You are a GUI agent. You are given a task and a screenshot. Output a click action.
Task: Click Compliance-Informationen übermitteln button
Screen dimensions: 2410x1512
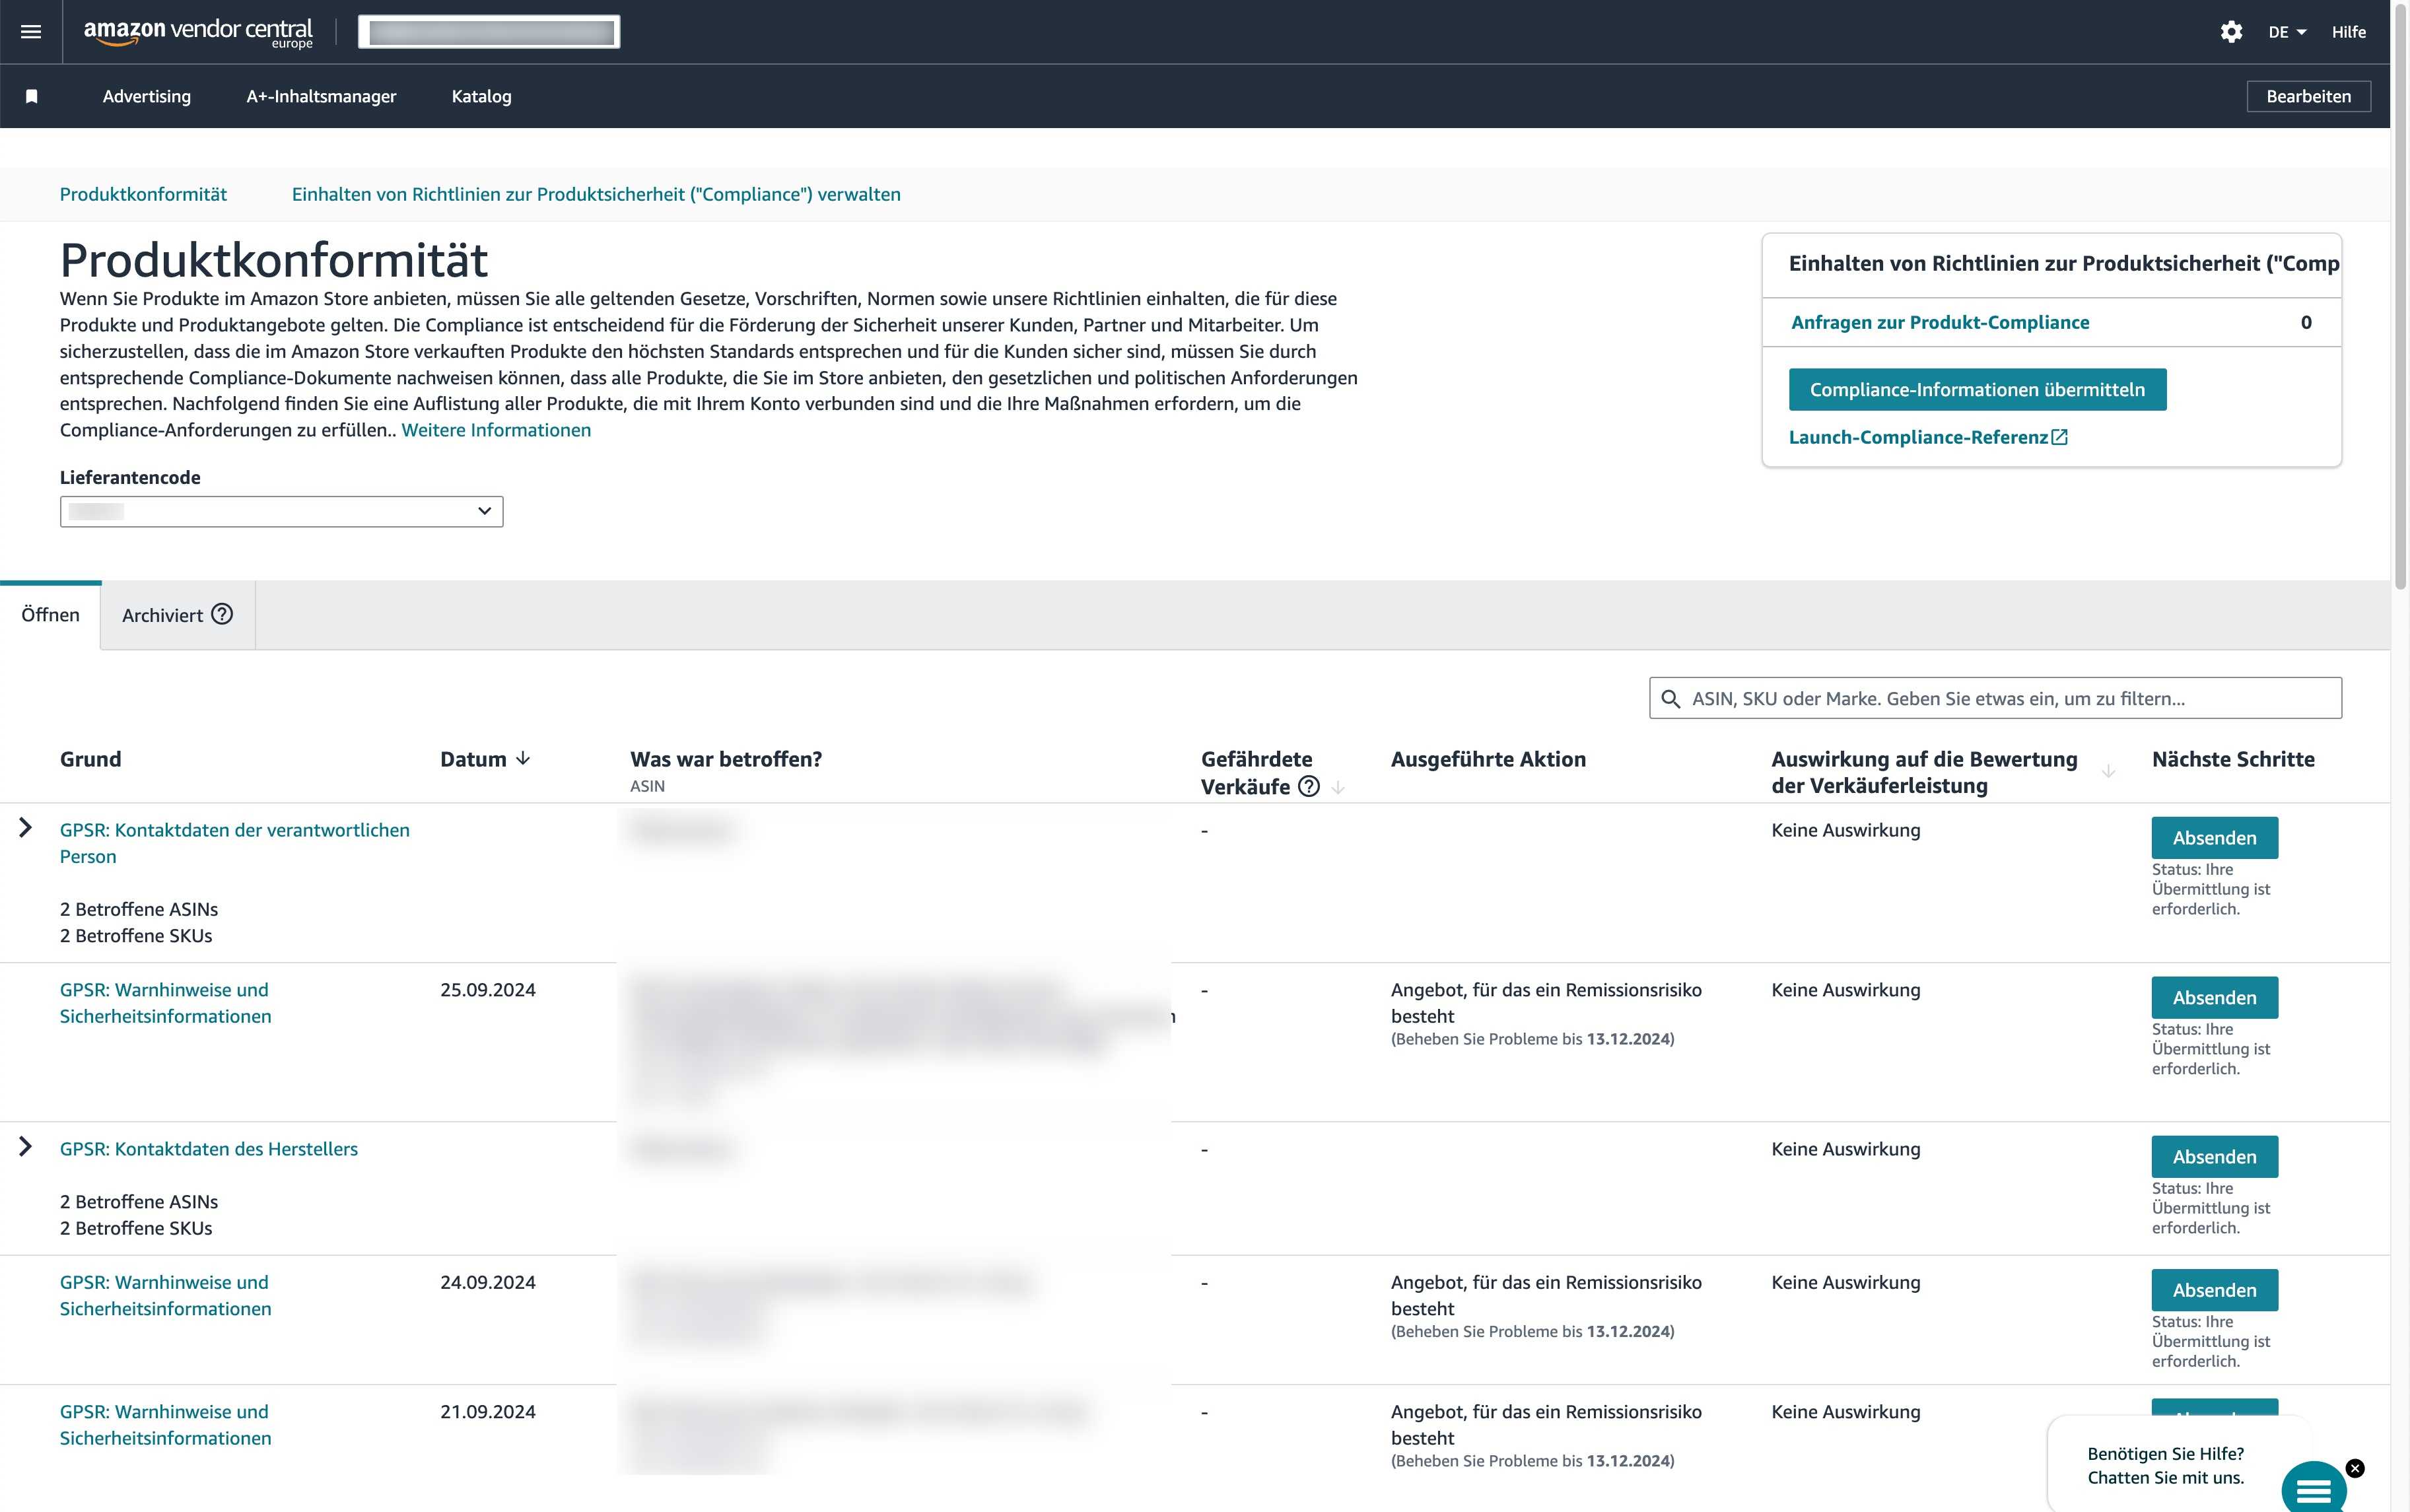click(1977, 389)
